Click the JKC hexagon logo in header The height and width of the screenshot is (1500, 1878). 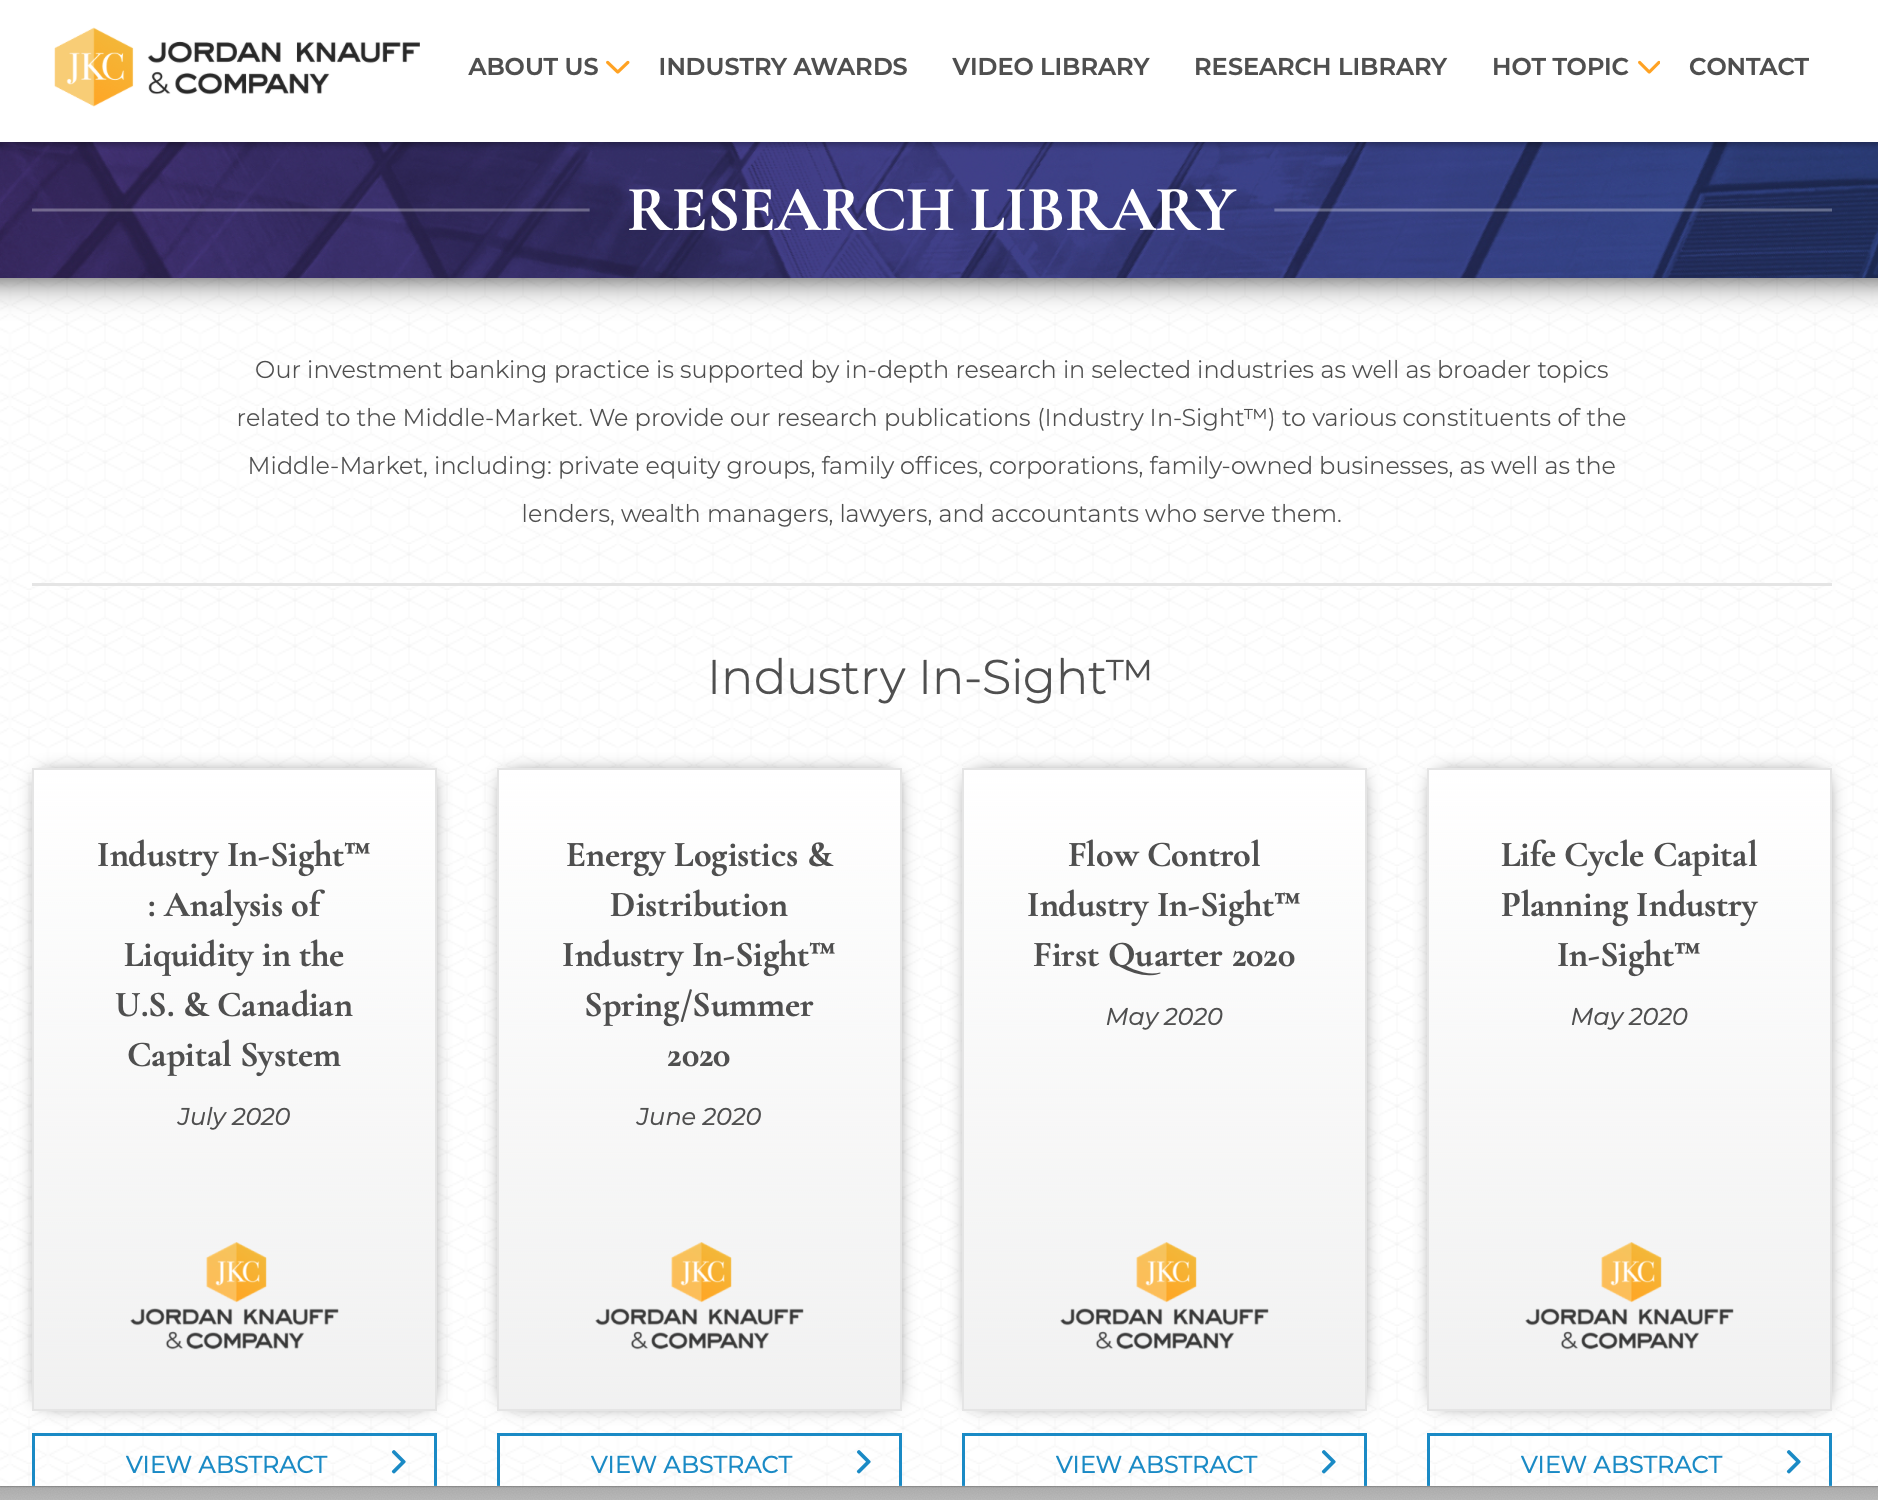point(94,67)
